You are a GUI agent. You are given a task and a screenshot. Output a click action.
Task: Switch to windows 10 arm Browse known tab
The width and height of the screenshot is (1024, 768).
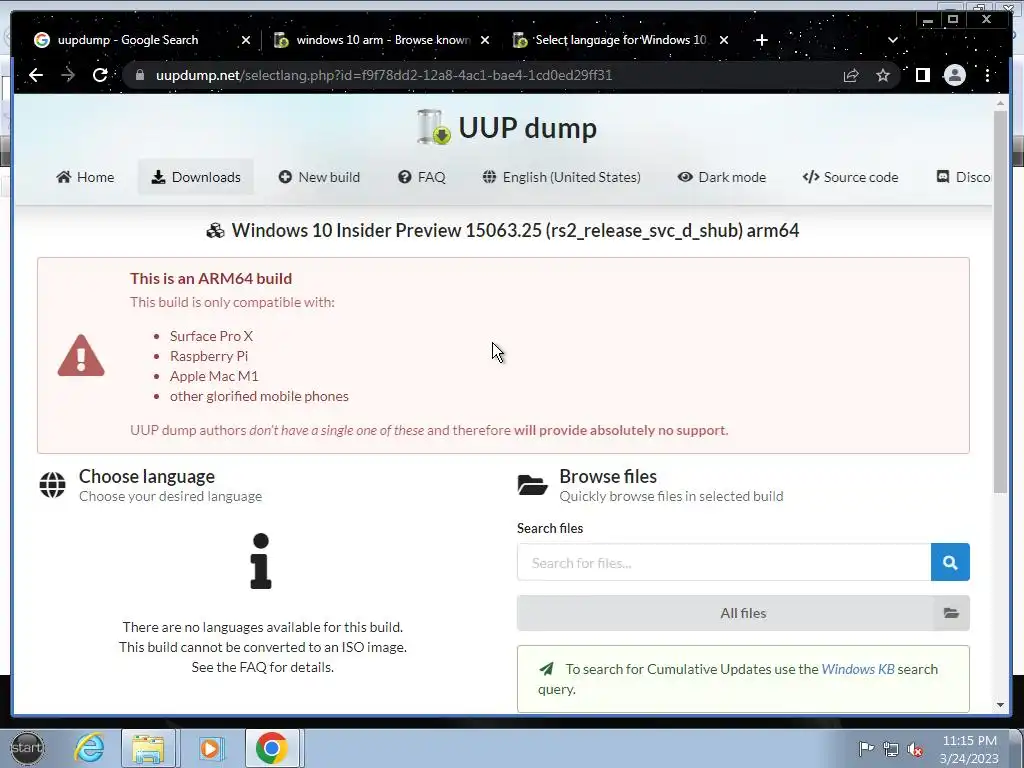pos(383,40)
